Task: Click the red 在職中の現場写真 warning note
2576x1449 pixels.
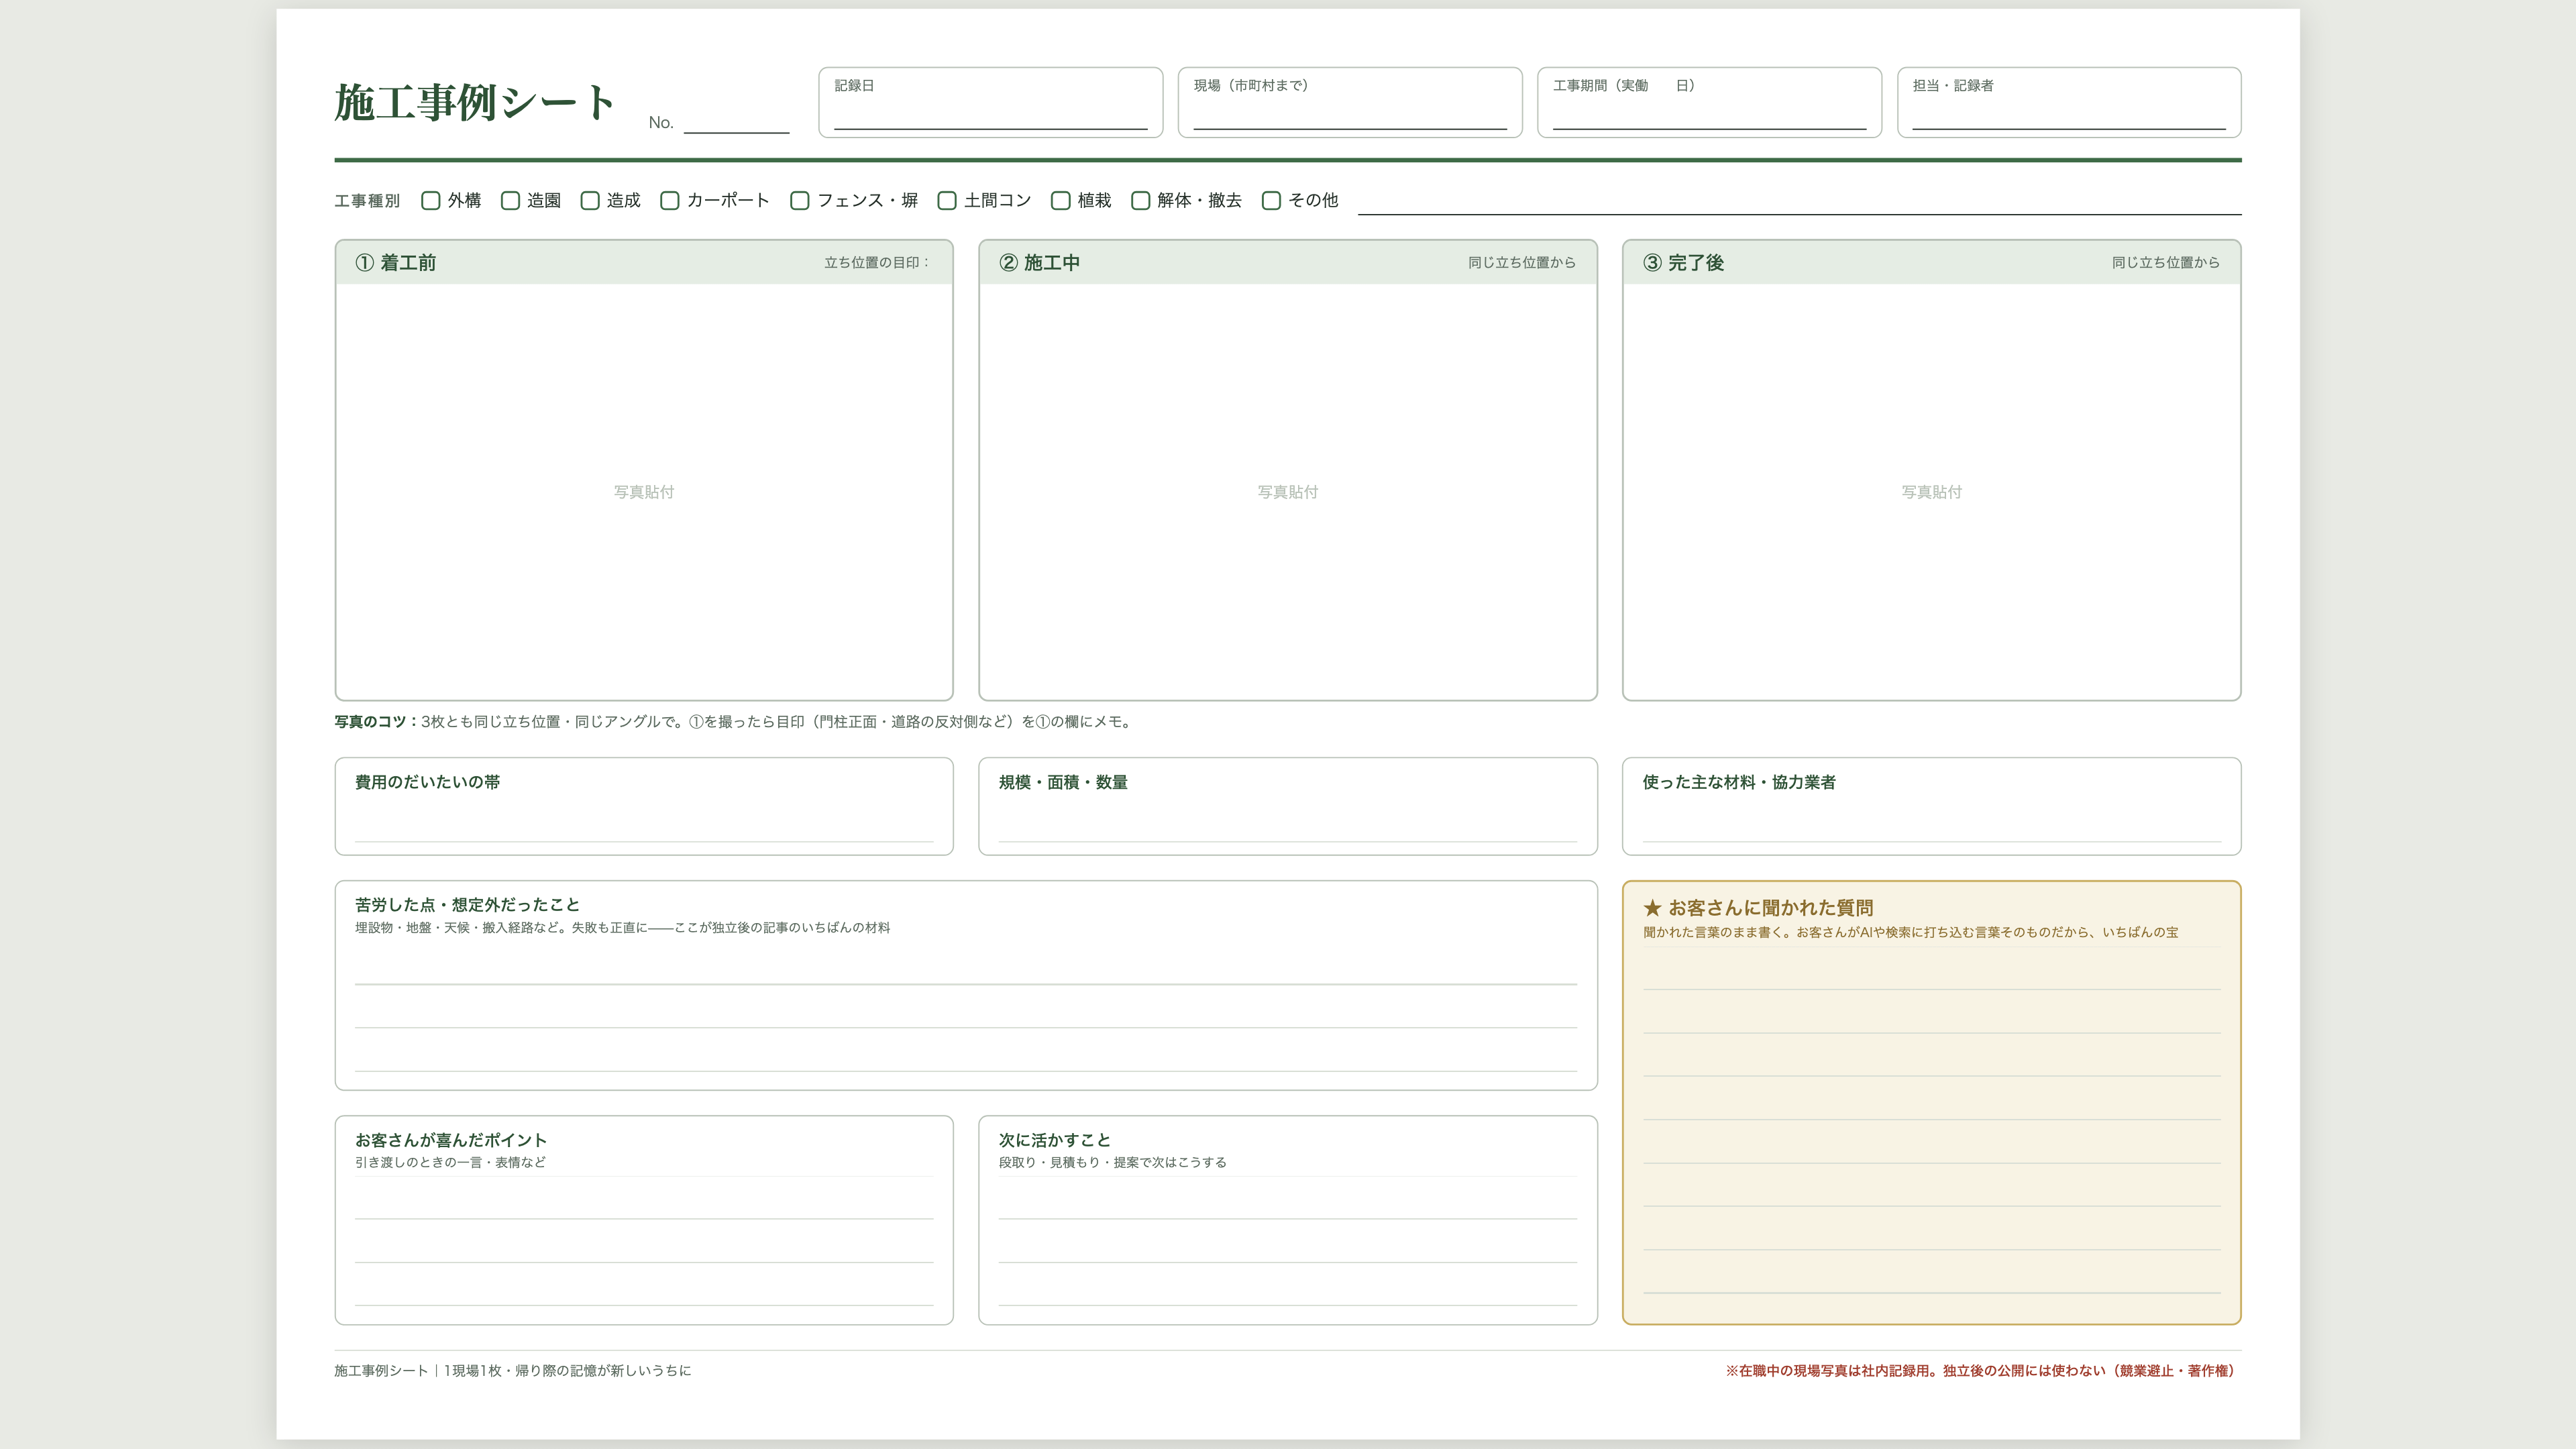Action: (1980, 1371)
